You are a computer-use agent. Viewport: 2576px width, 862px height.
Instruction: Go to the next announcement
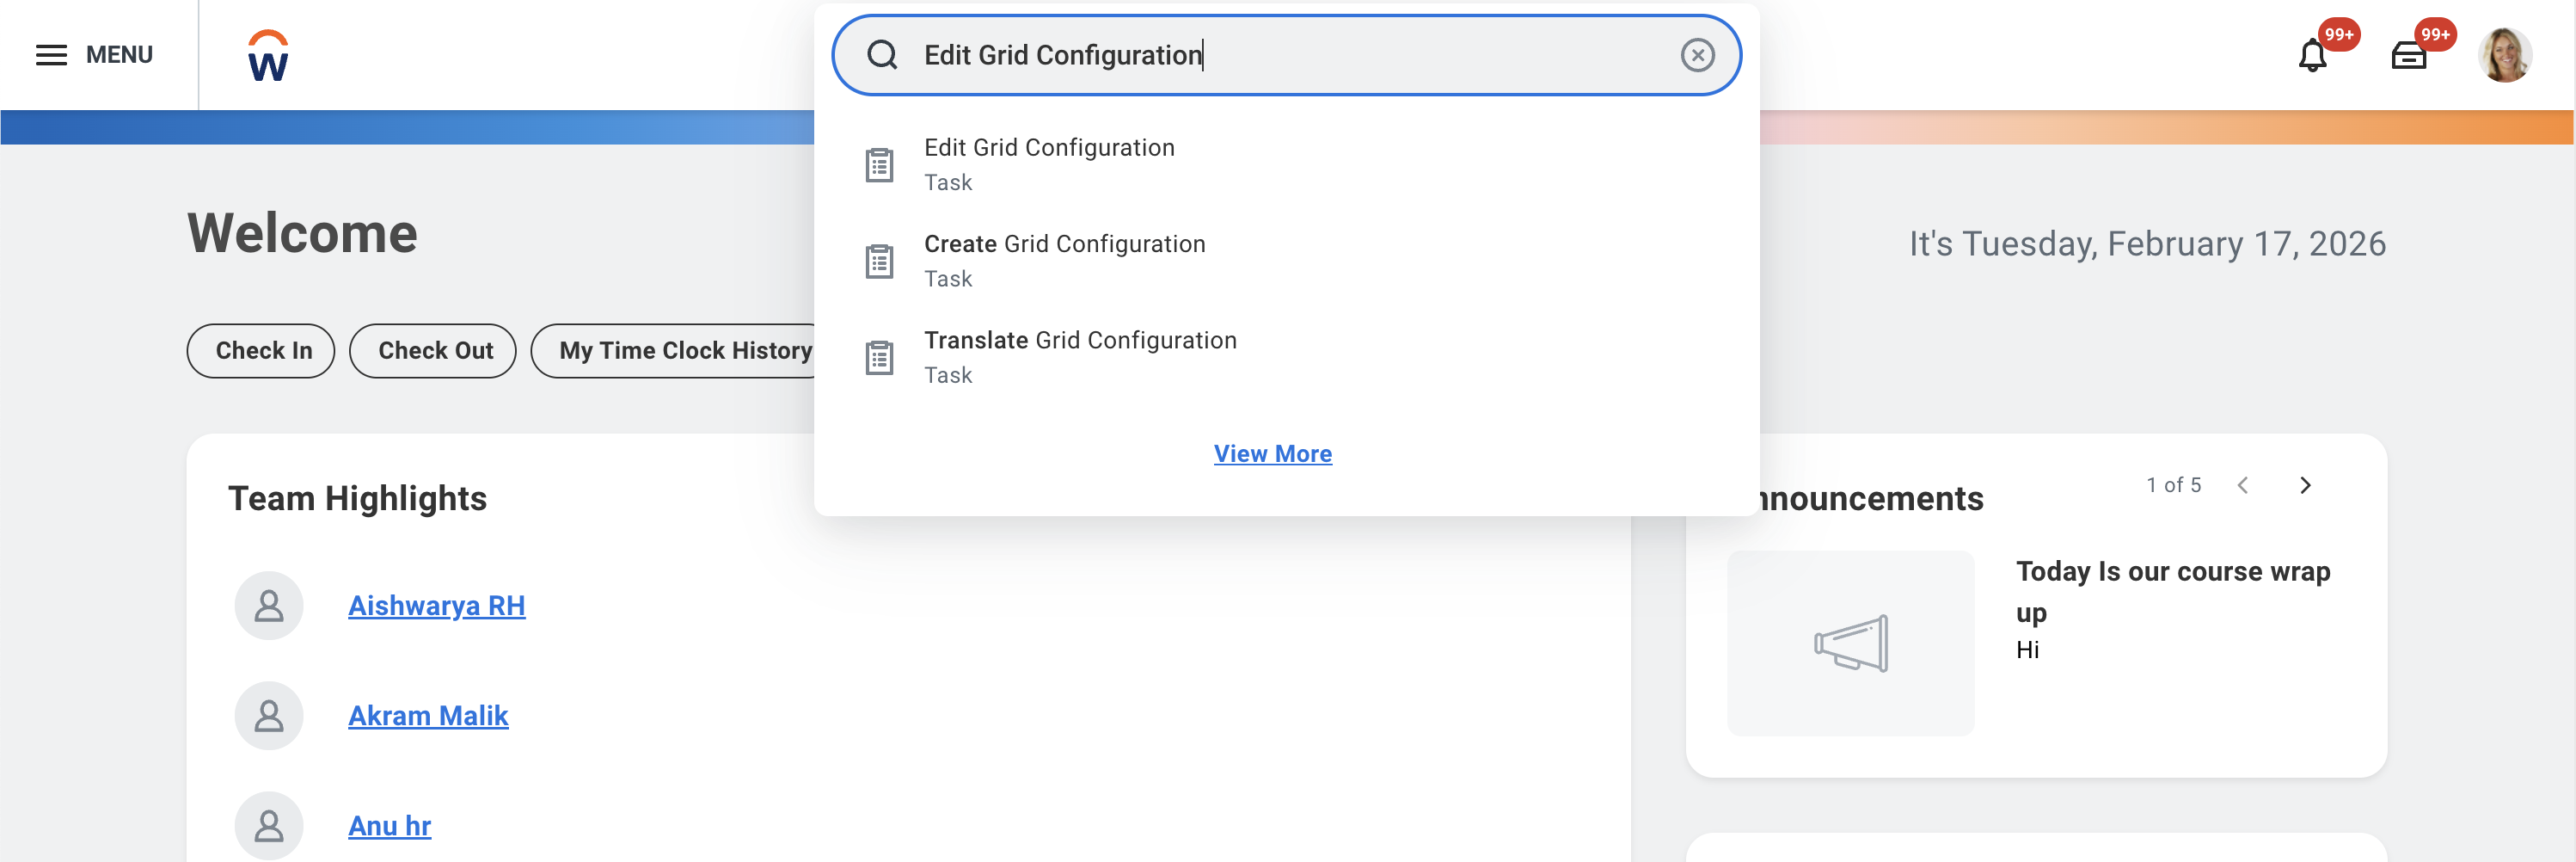[2305, 486]
